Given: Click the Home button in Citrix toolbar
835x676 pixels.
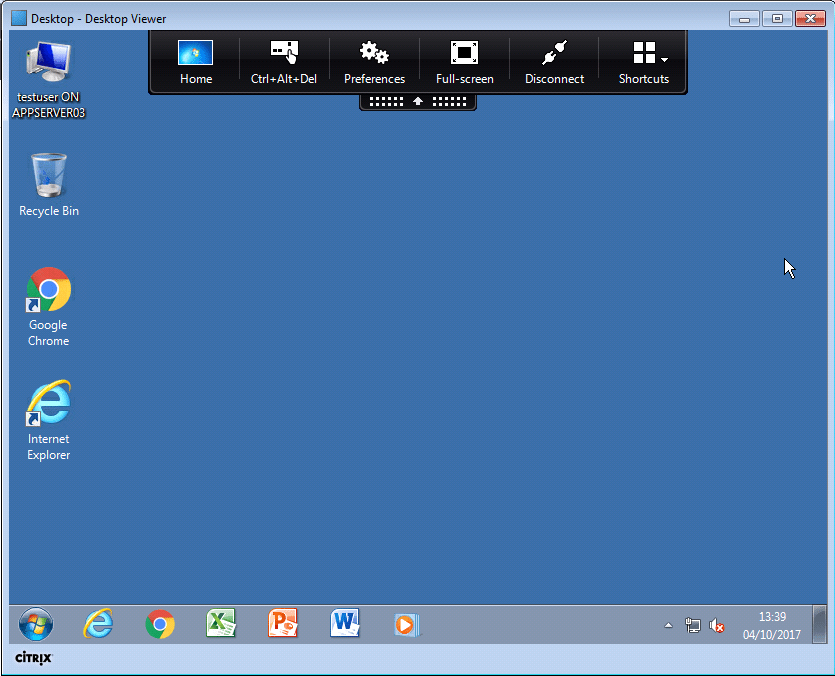Looking at the screenshot, I should pos(195,62).
